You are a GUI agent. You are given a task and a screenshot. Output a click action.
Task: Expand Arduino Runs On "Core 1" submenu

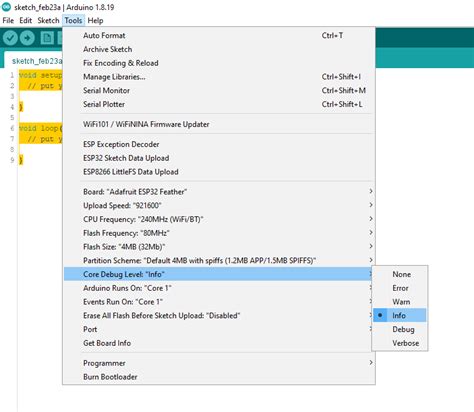tap(219, 288)
